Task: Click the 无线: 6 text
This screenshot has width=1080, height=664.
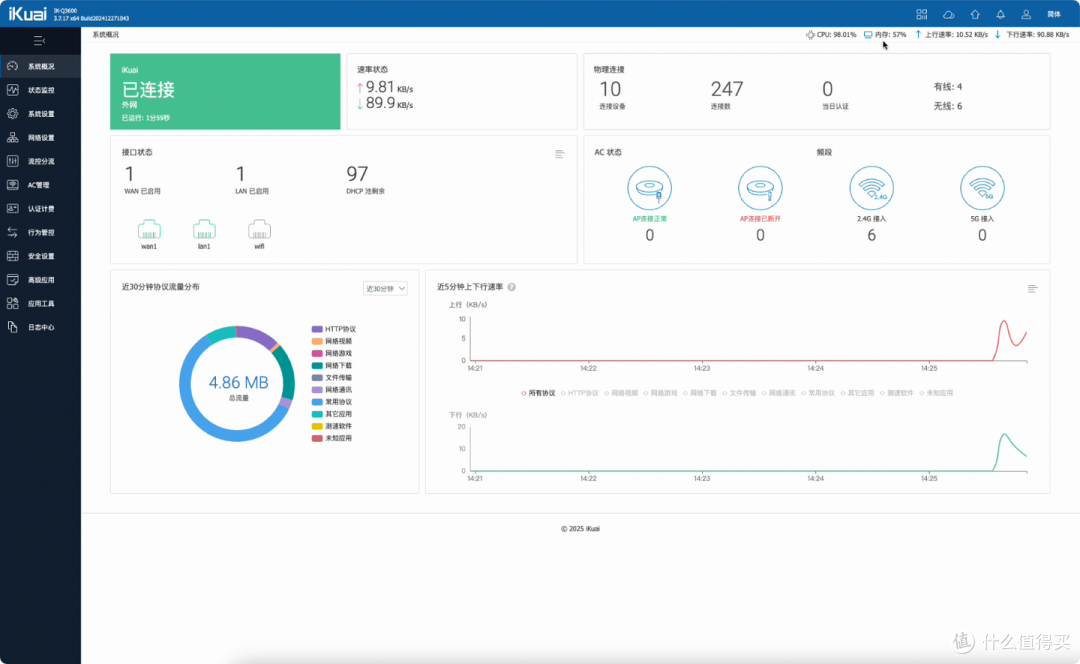Action: click(x=948, y=106)
